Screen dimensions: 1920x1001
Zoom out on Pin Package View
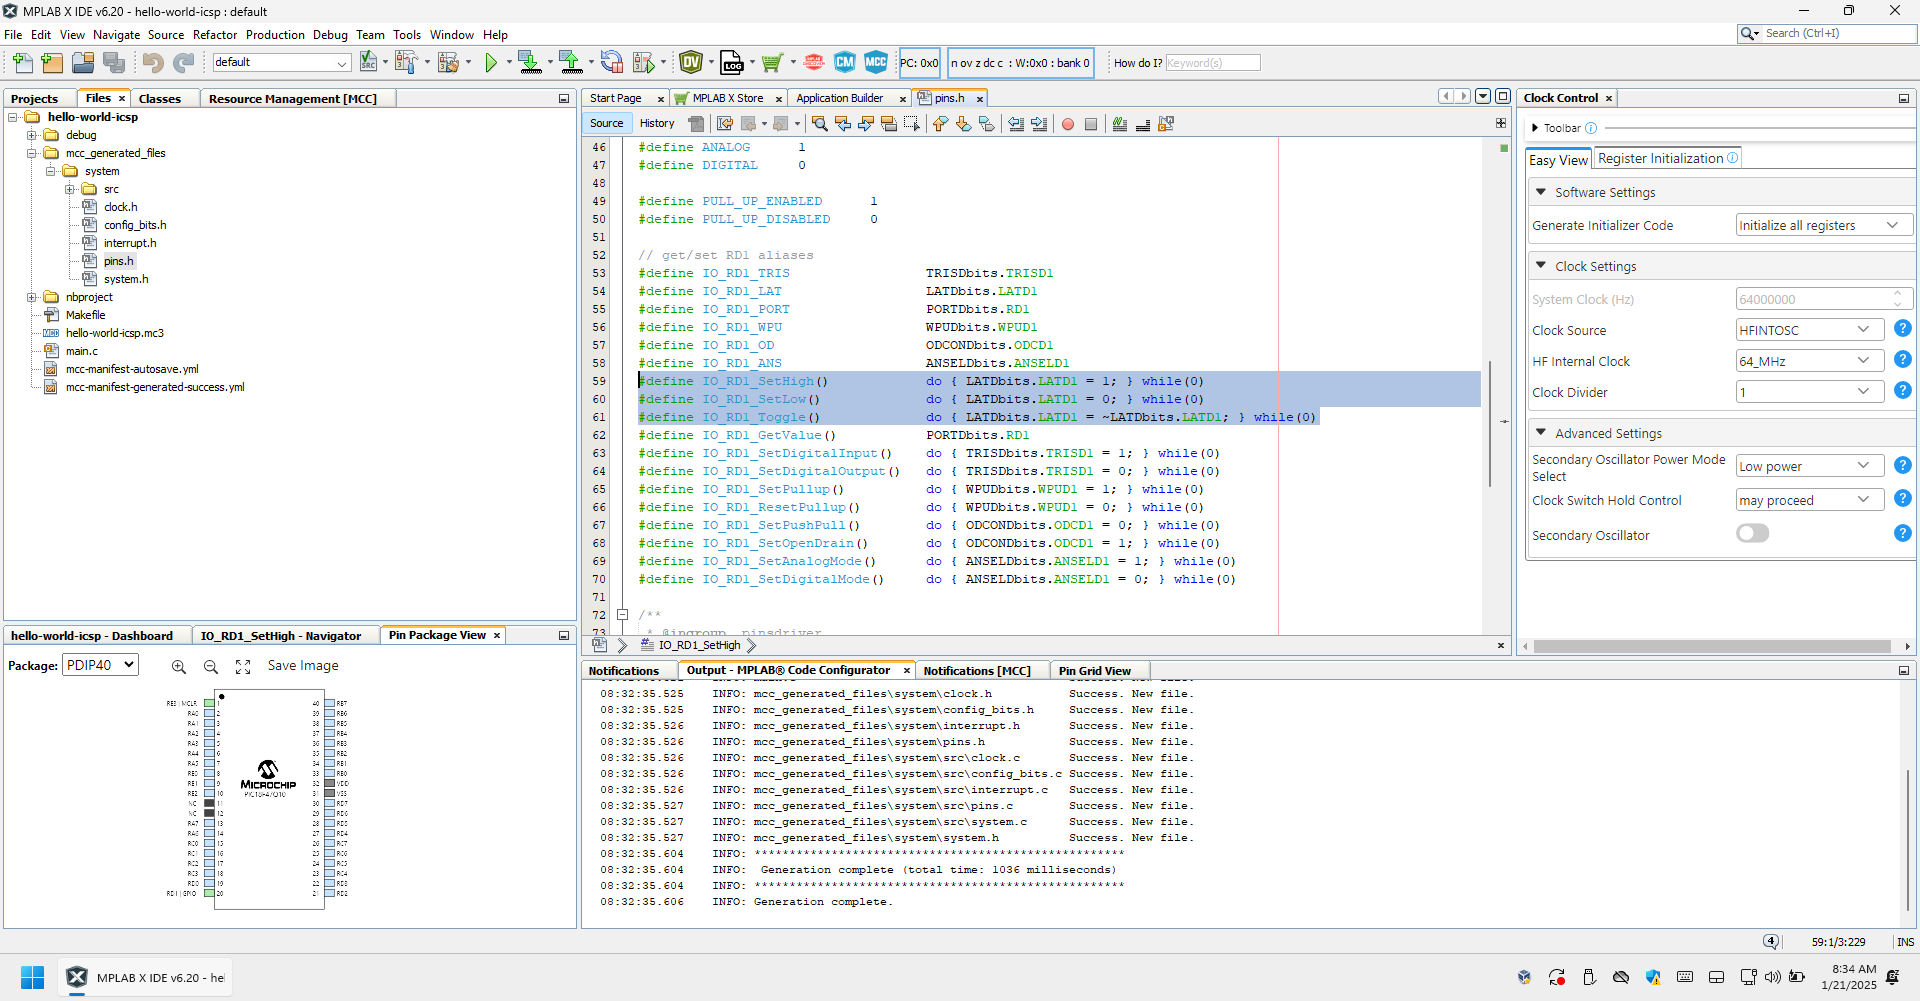tap(211, 666)
